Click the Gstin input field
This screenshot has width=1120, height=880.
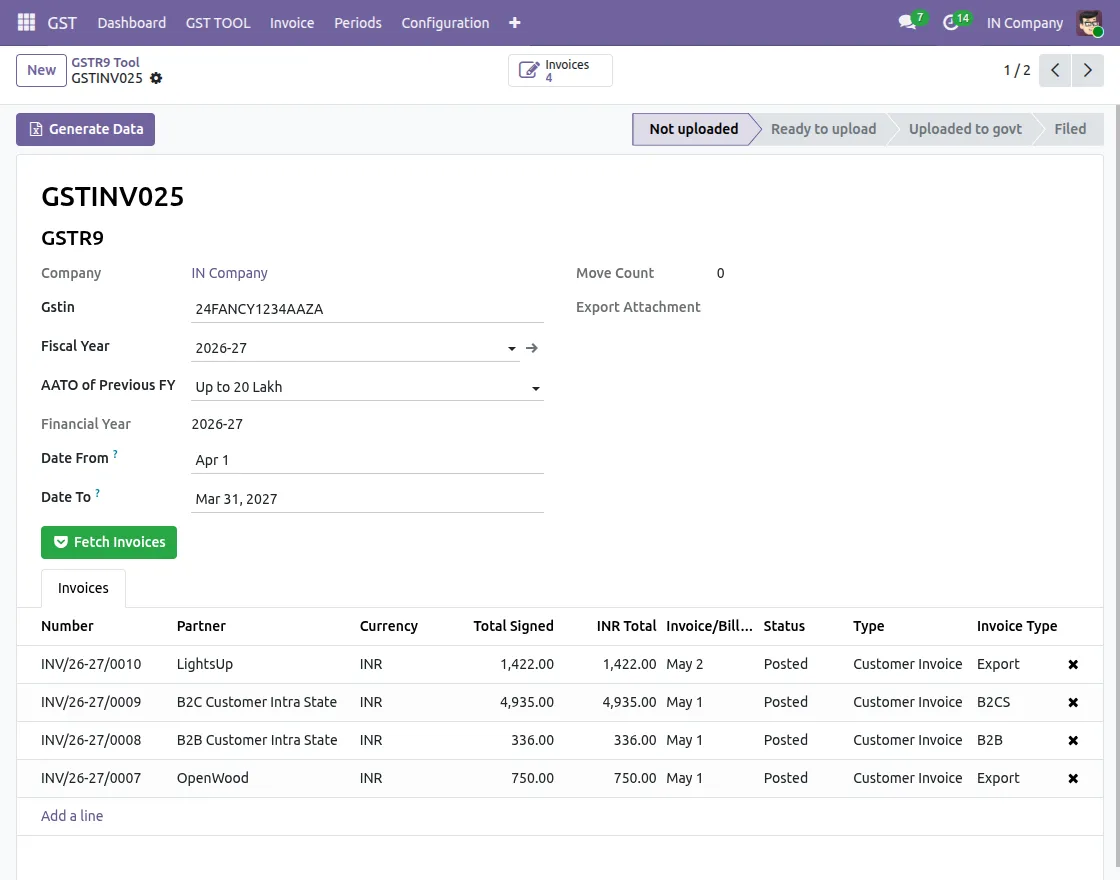point(367,309)
